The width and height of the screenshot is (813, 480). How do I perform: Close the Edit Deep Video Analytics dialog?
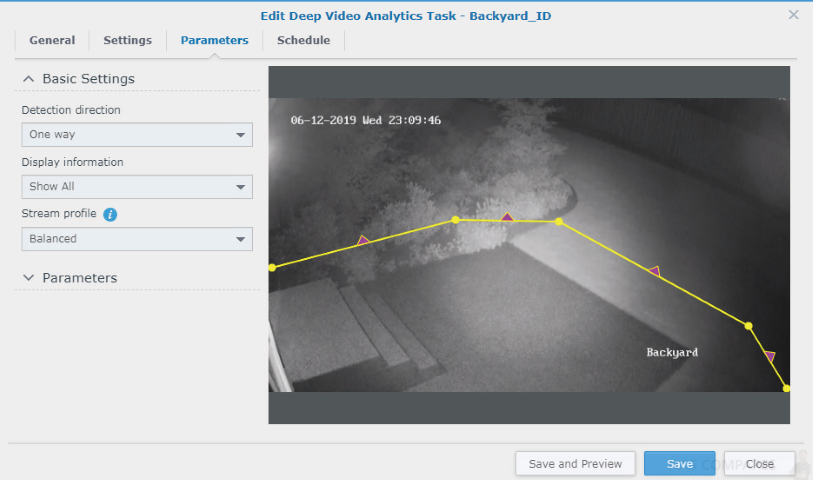[x=793, y=15]
